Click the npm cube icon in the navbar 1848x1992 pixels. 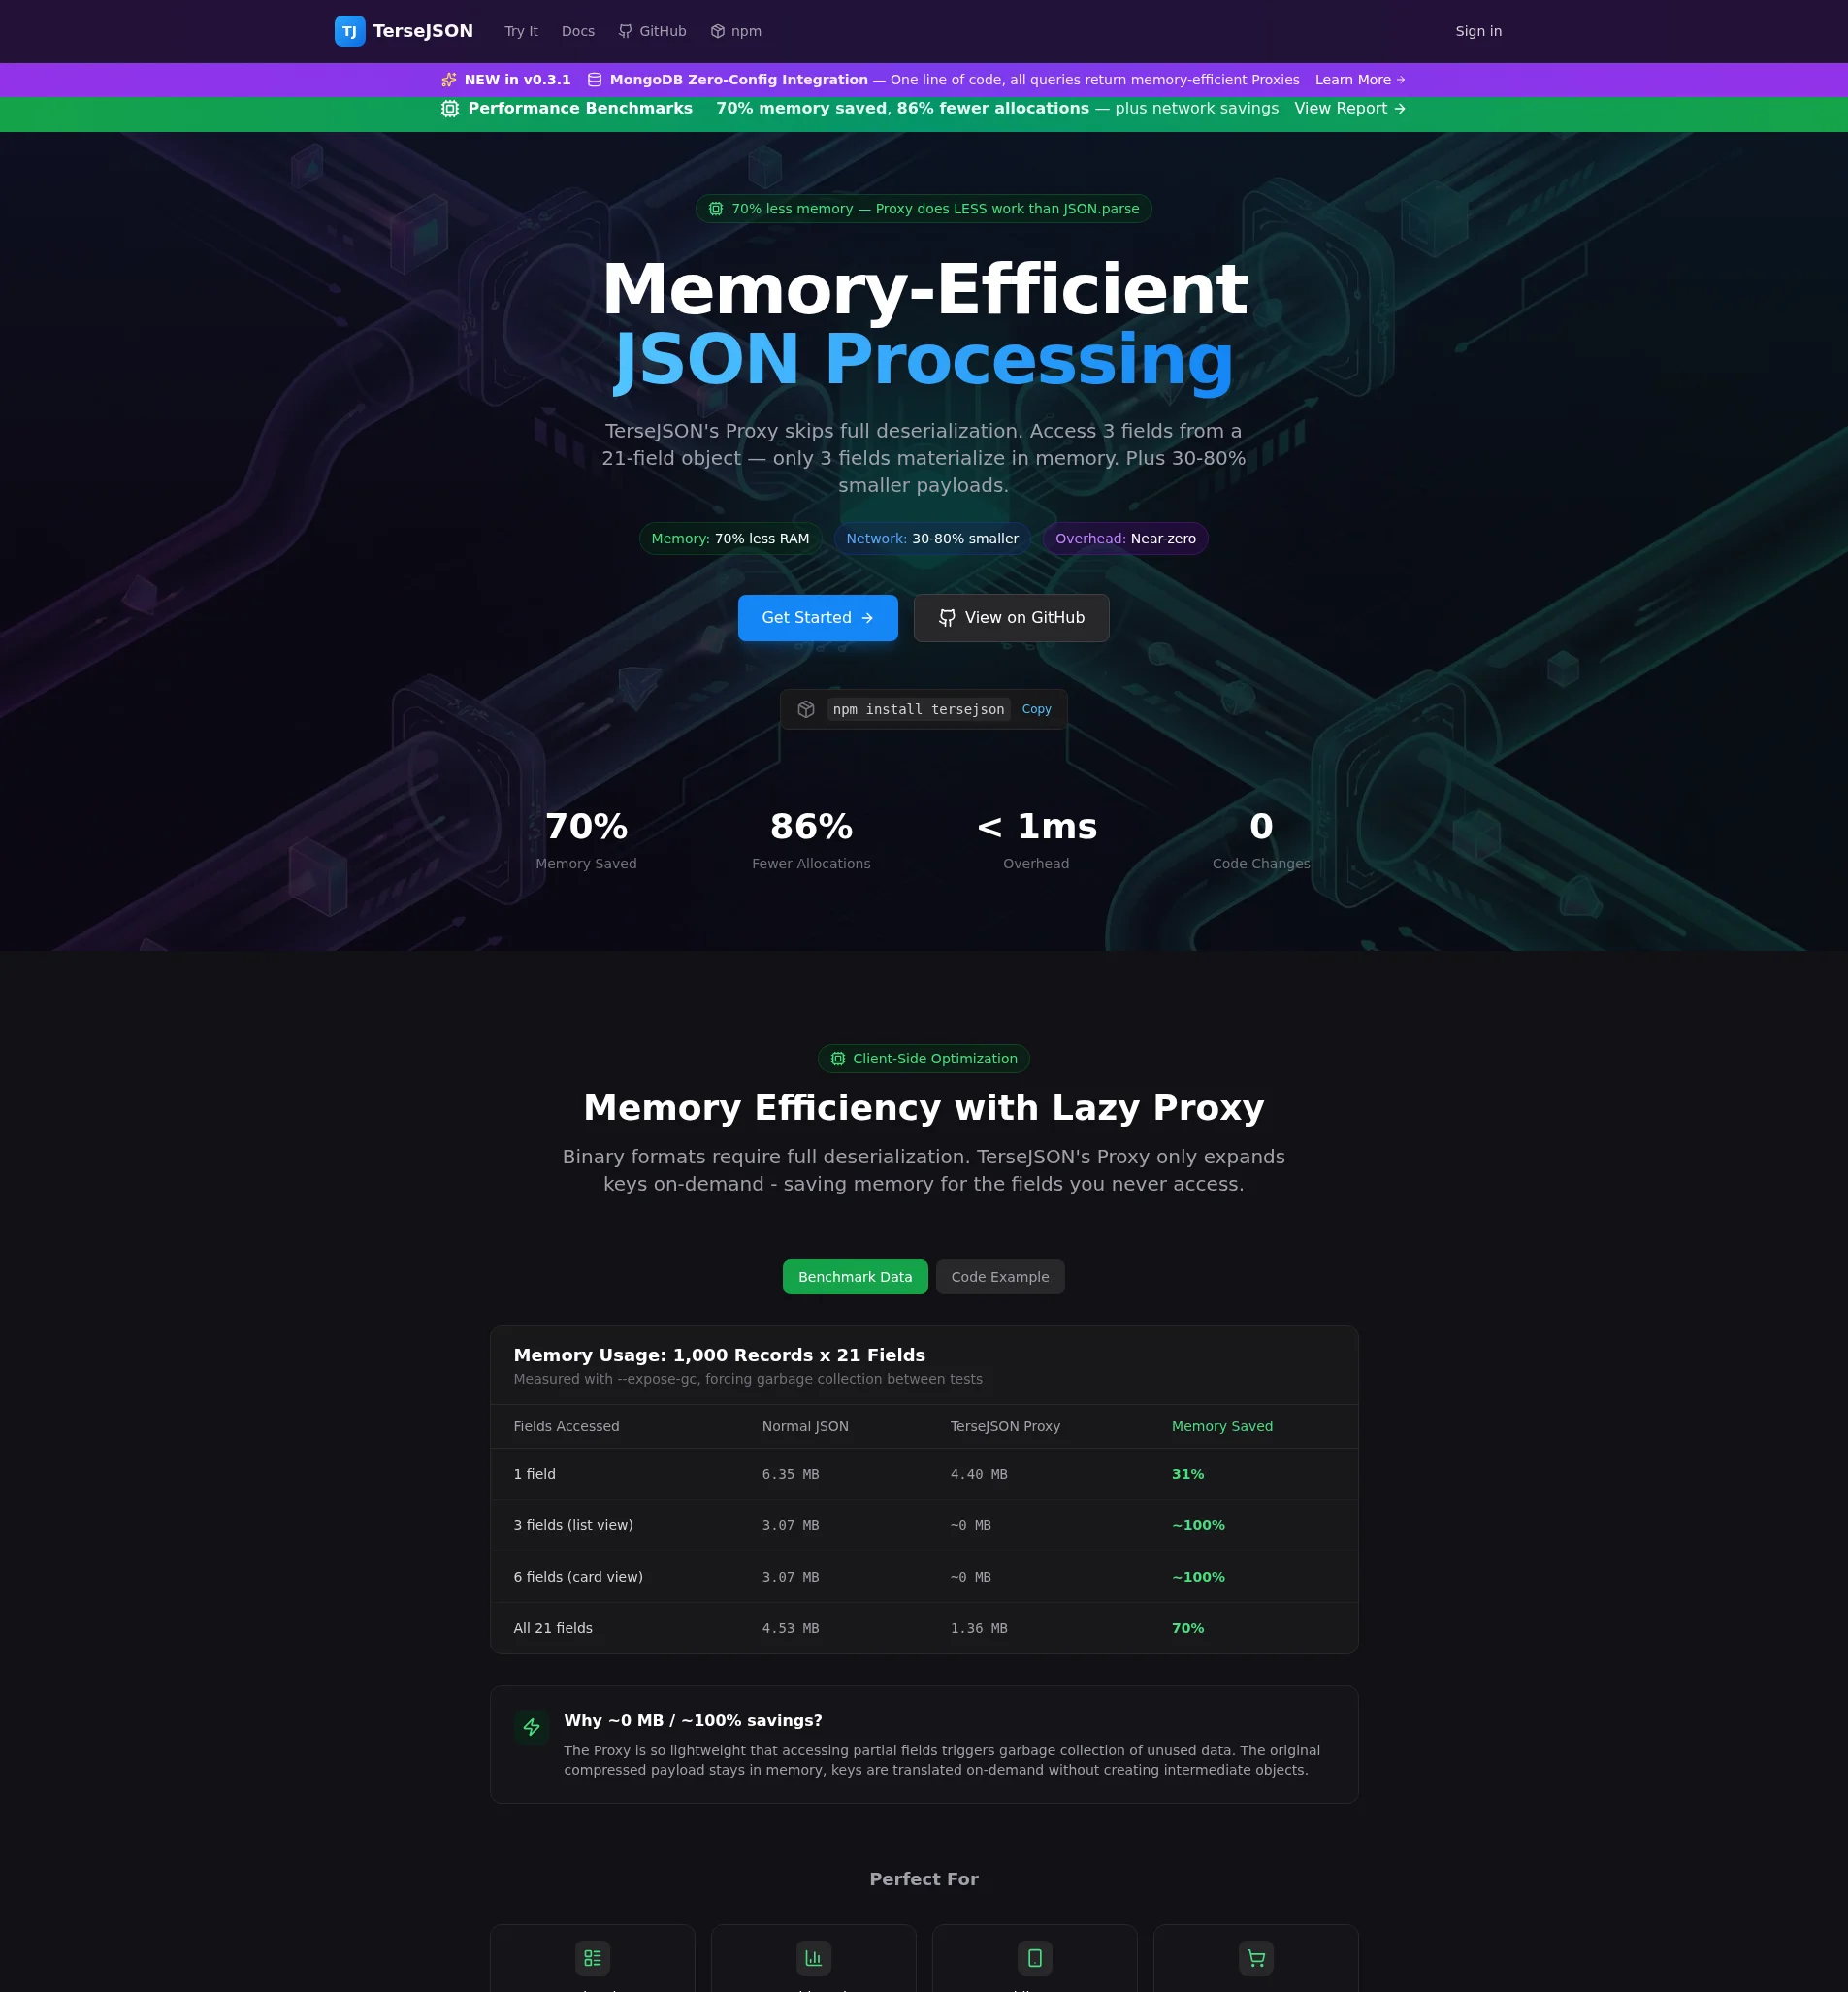[716, 31]
